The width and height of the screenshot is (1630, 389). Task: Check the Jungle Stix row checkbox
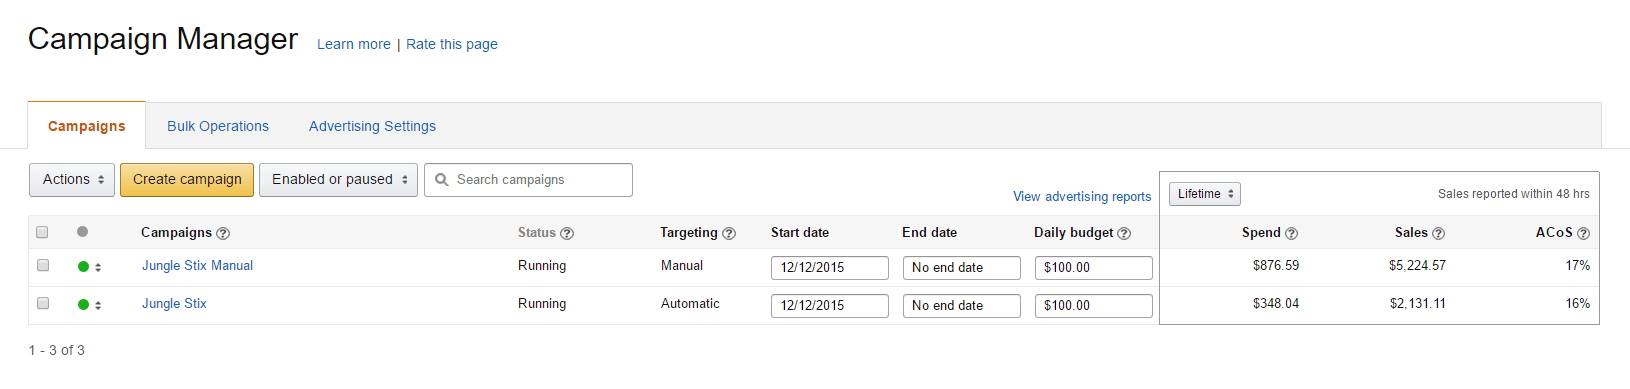(43, 303)
